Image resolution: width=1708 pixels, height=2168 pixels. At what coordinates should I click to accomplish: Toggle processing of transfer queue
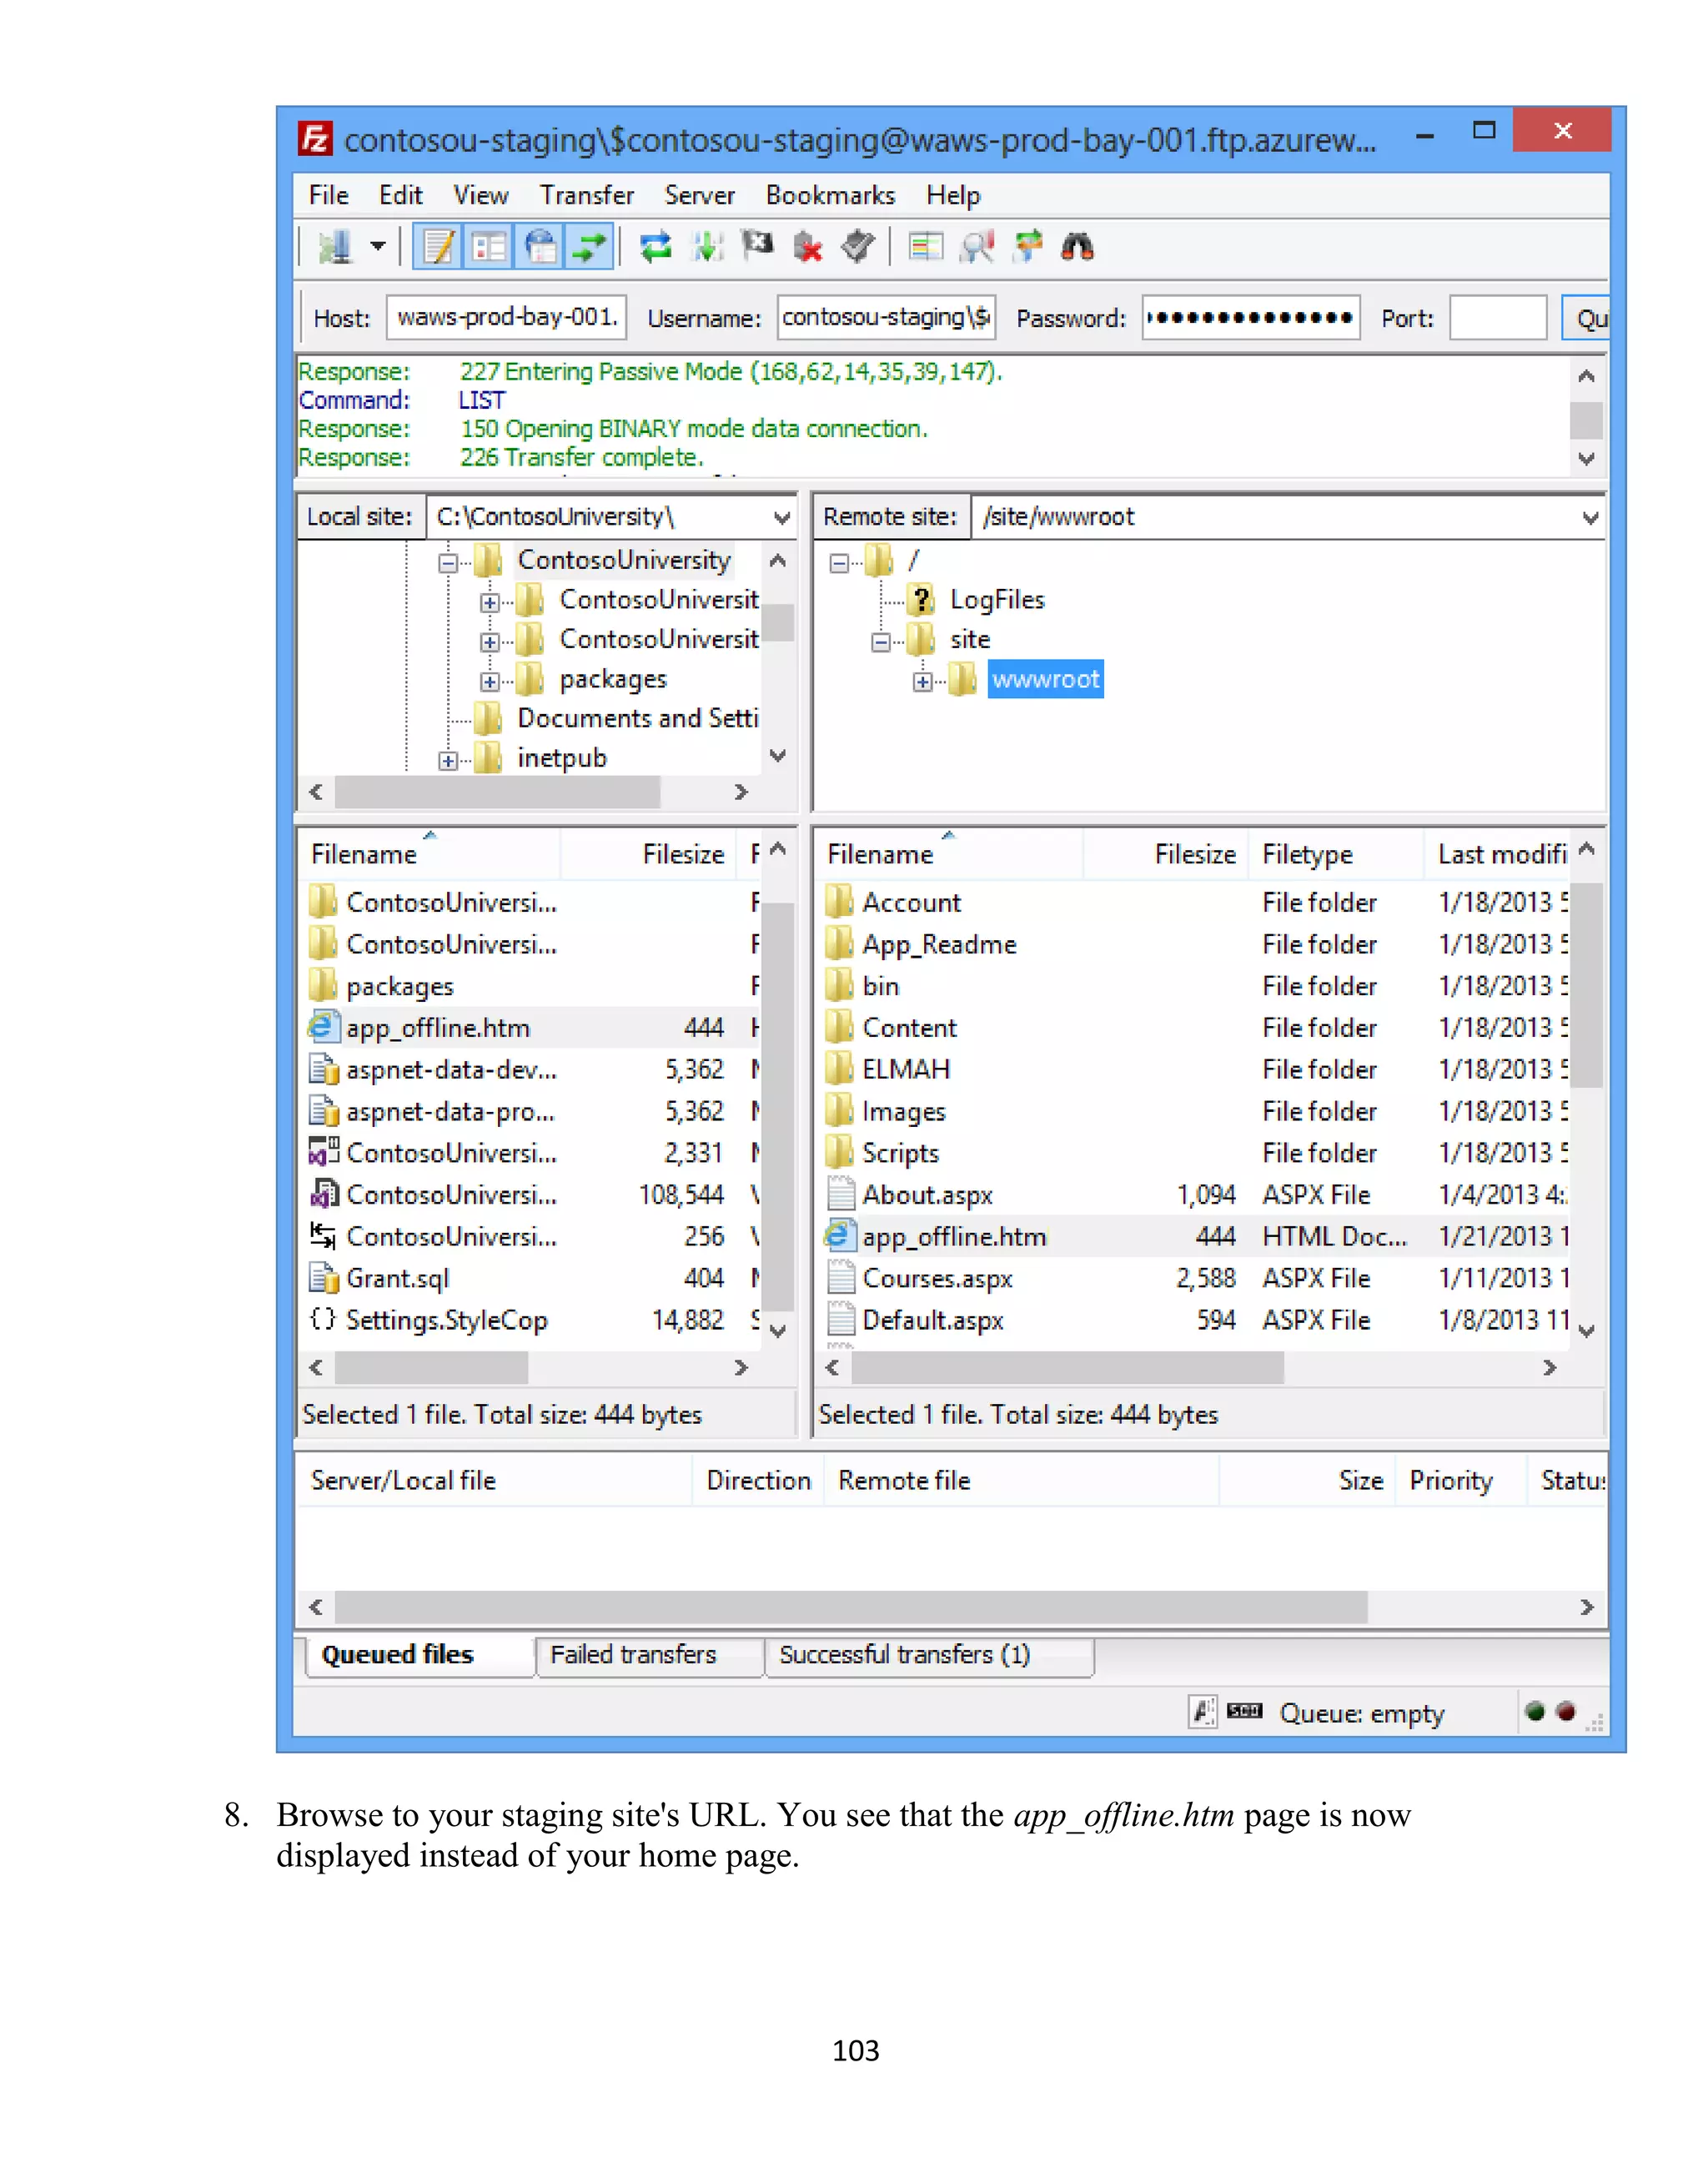[x=707, y=246]
